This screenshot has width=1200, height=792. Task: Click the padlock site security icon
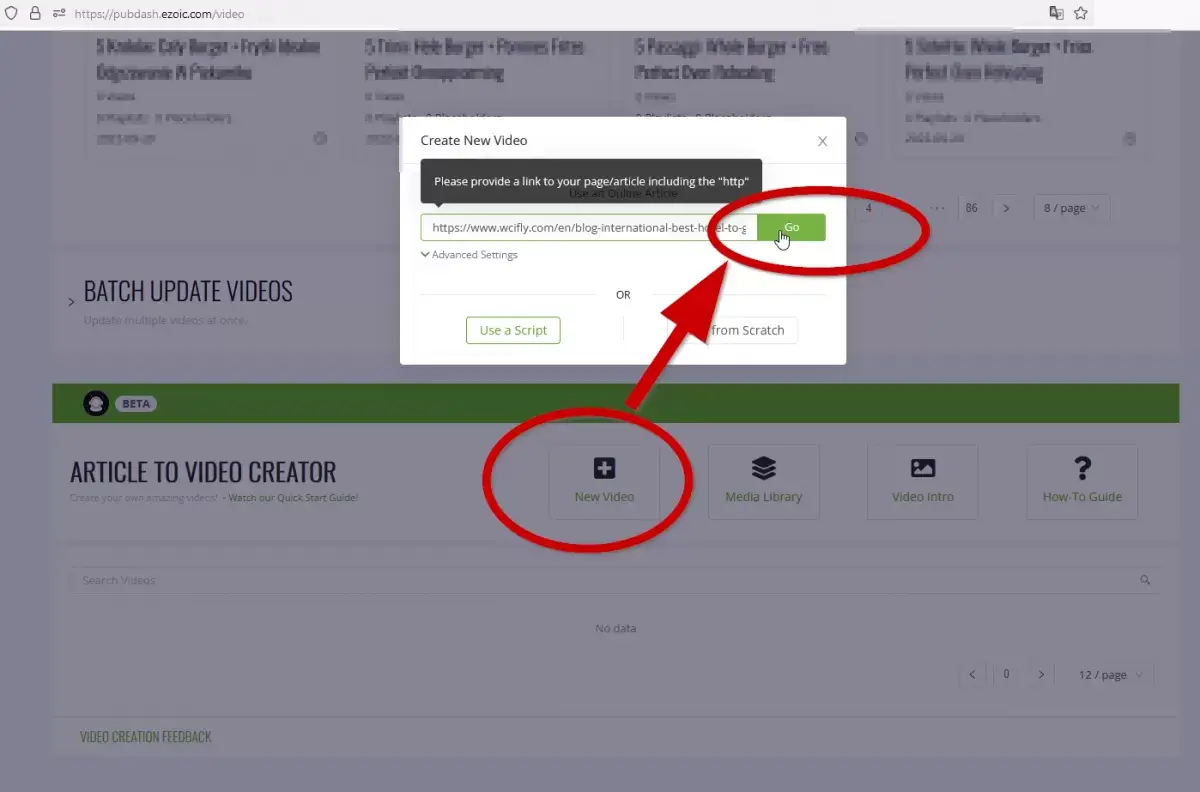coord(35,14)
